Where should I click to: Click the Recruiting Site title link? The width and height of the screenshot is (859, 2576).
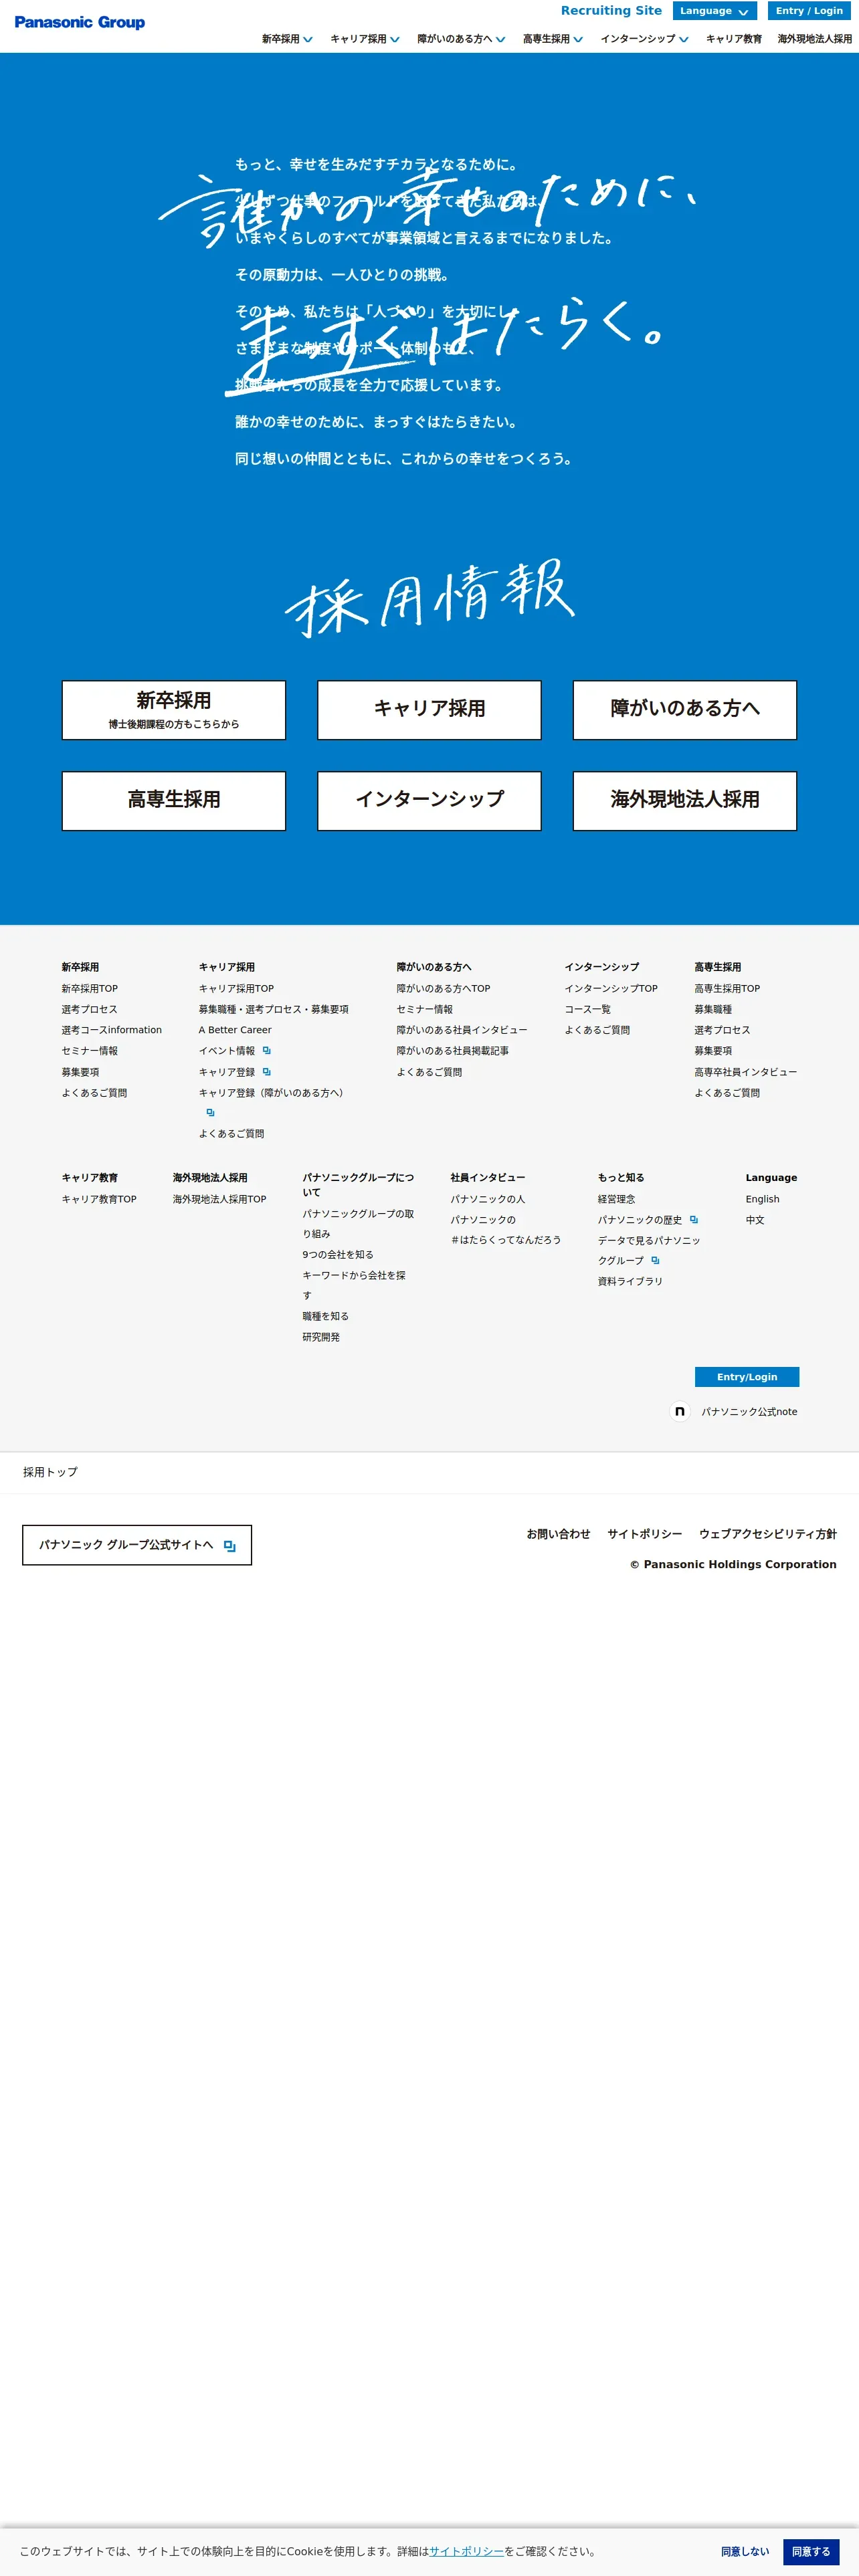[x=611, y=11]
